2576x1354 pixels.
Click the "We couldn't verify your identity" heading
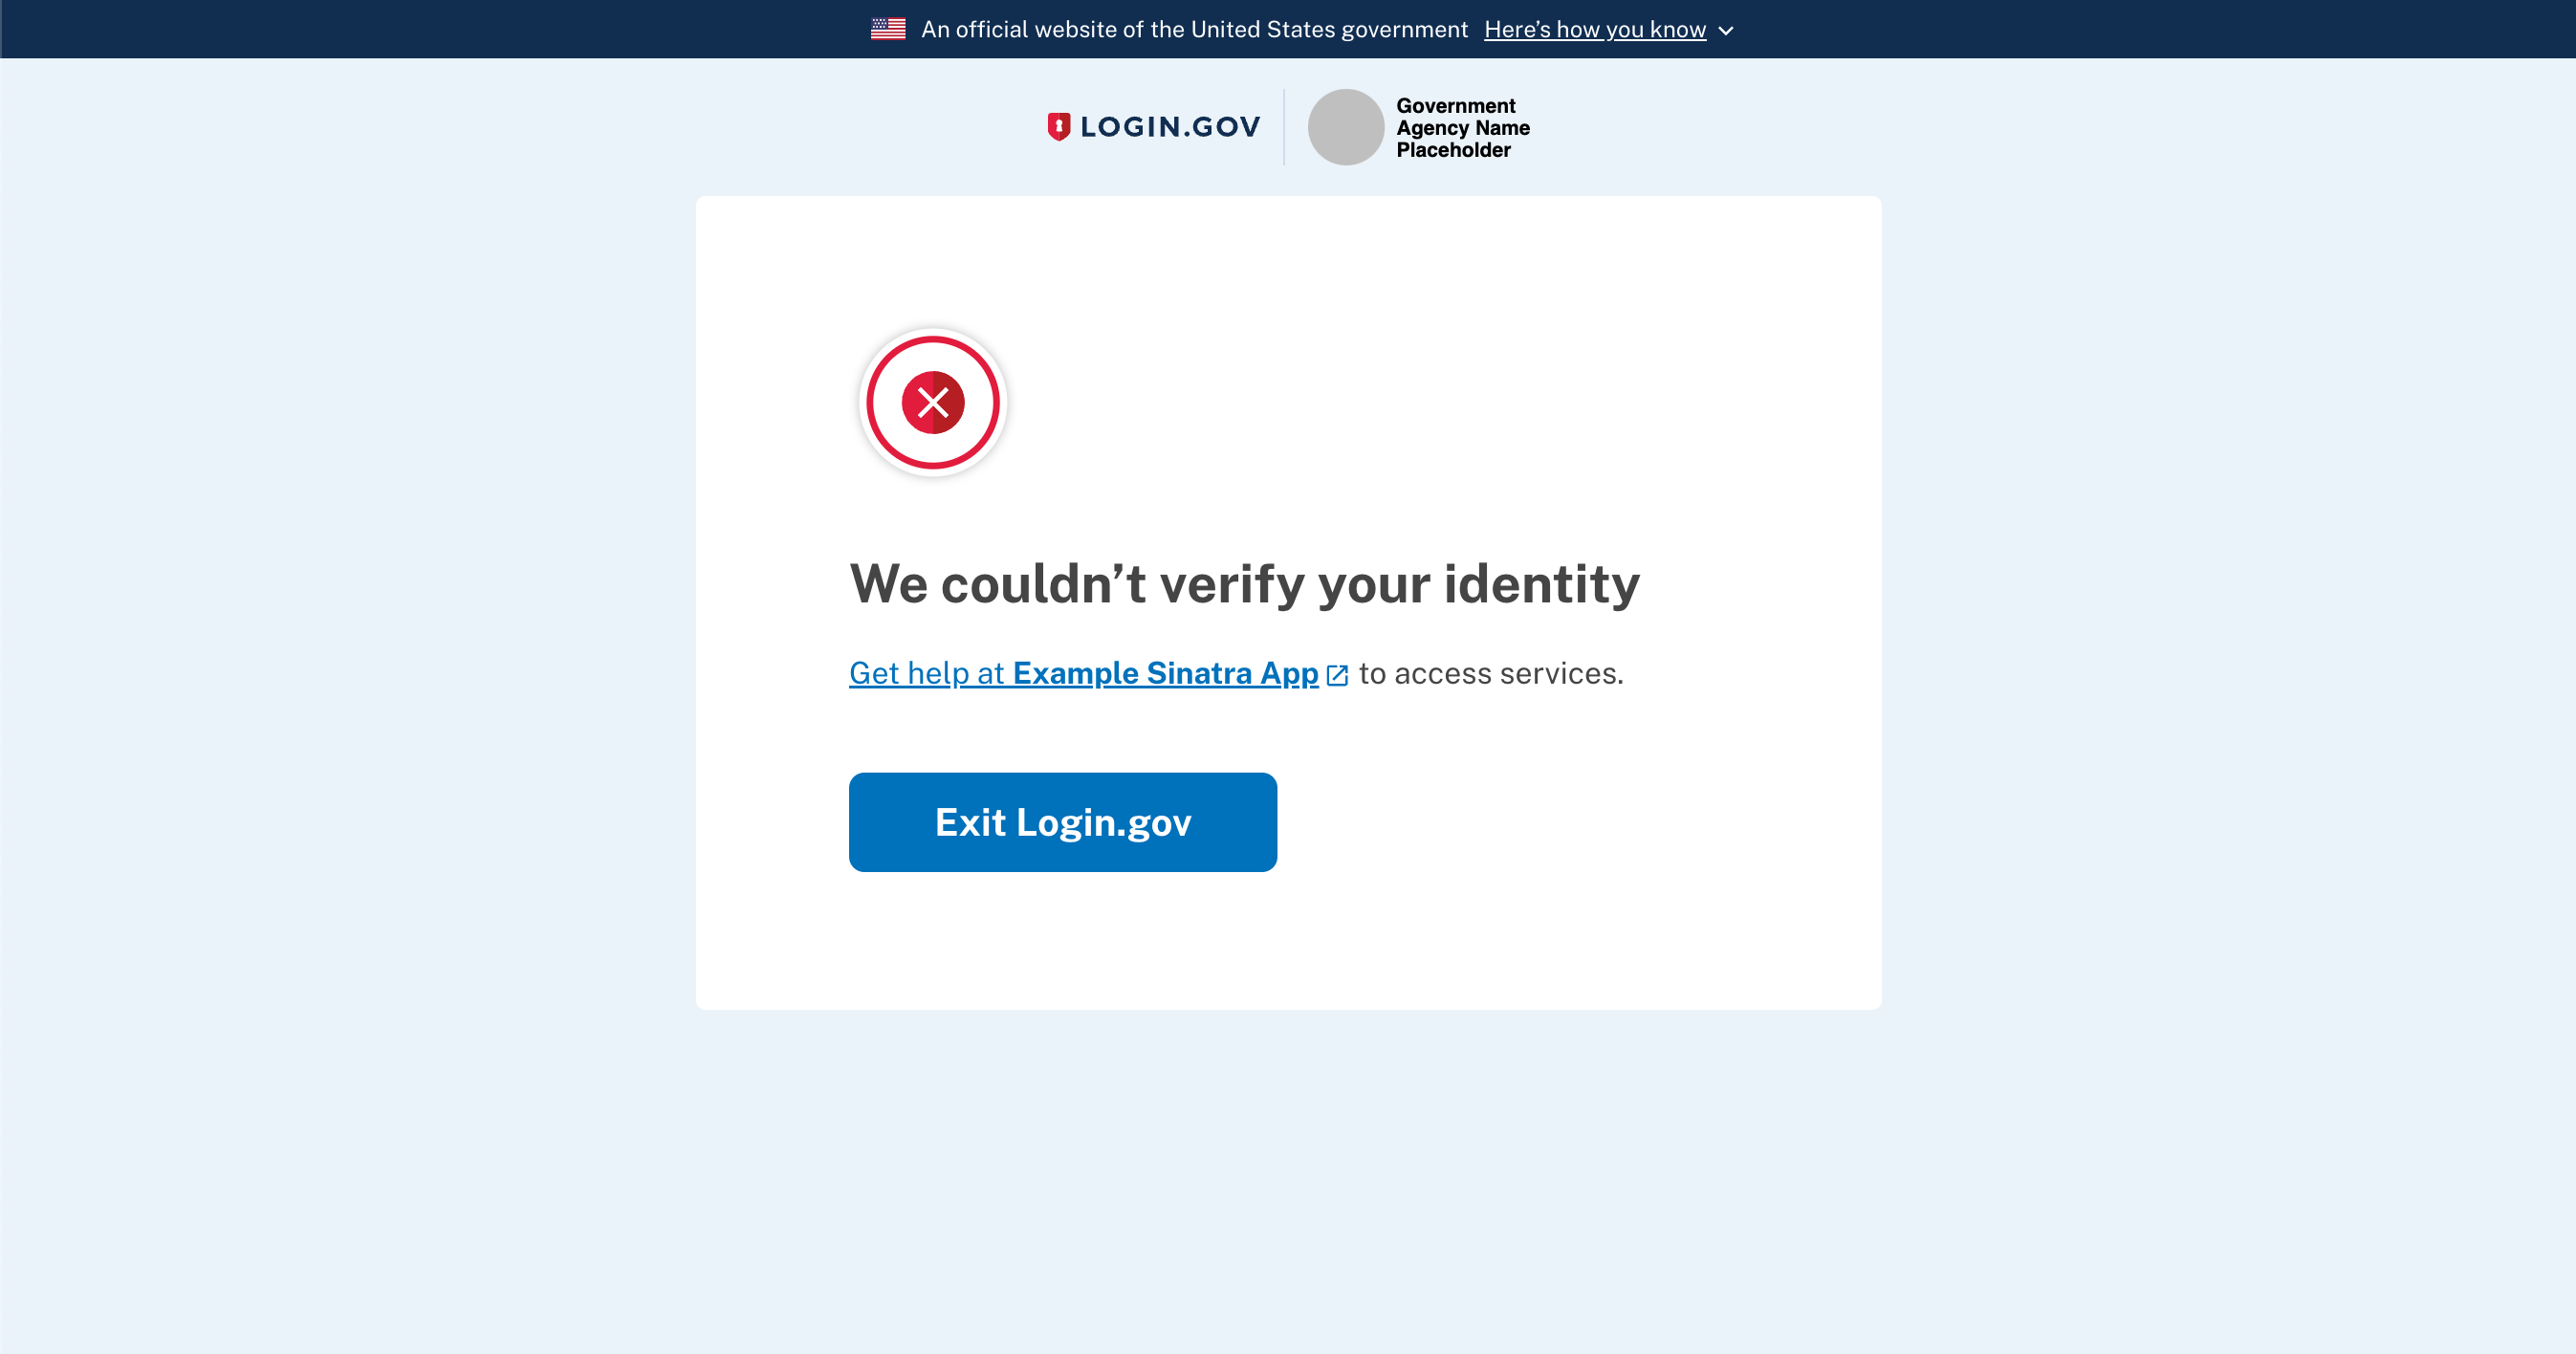click(1244, 584)
